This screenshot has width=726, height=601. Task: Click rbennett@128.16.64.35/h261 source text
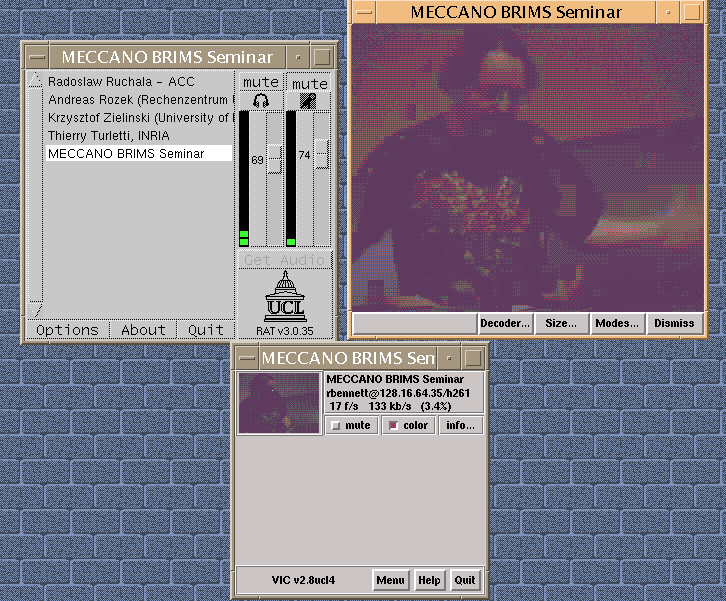point(398,393)
